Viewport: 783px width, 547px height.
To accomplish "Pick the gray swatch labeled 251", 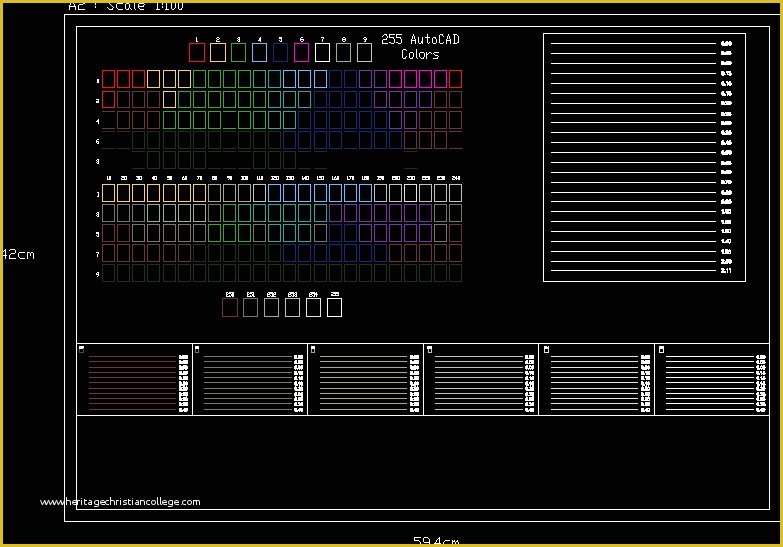I will pos(251,307).
